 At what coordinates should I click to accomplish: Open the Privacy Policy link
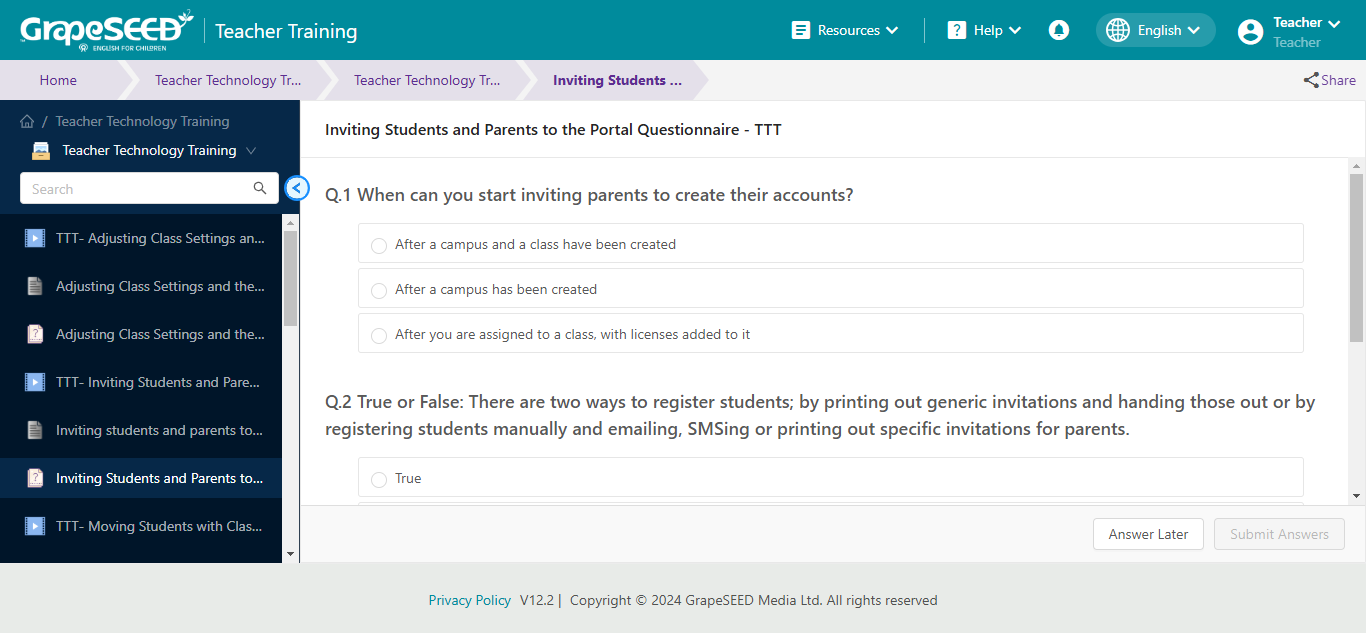[470, 600]
